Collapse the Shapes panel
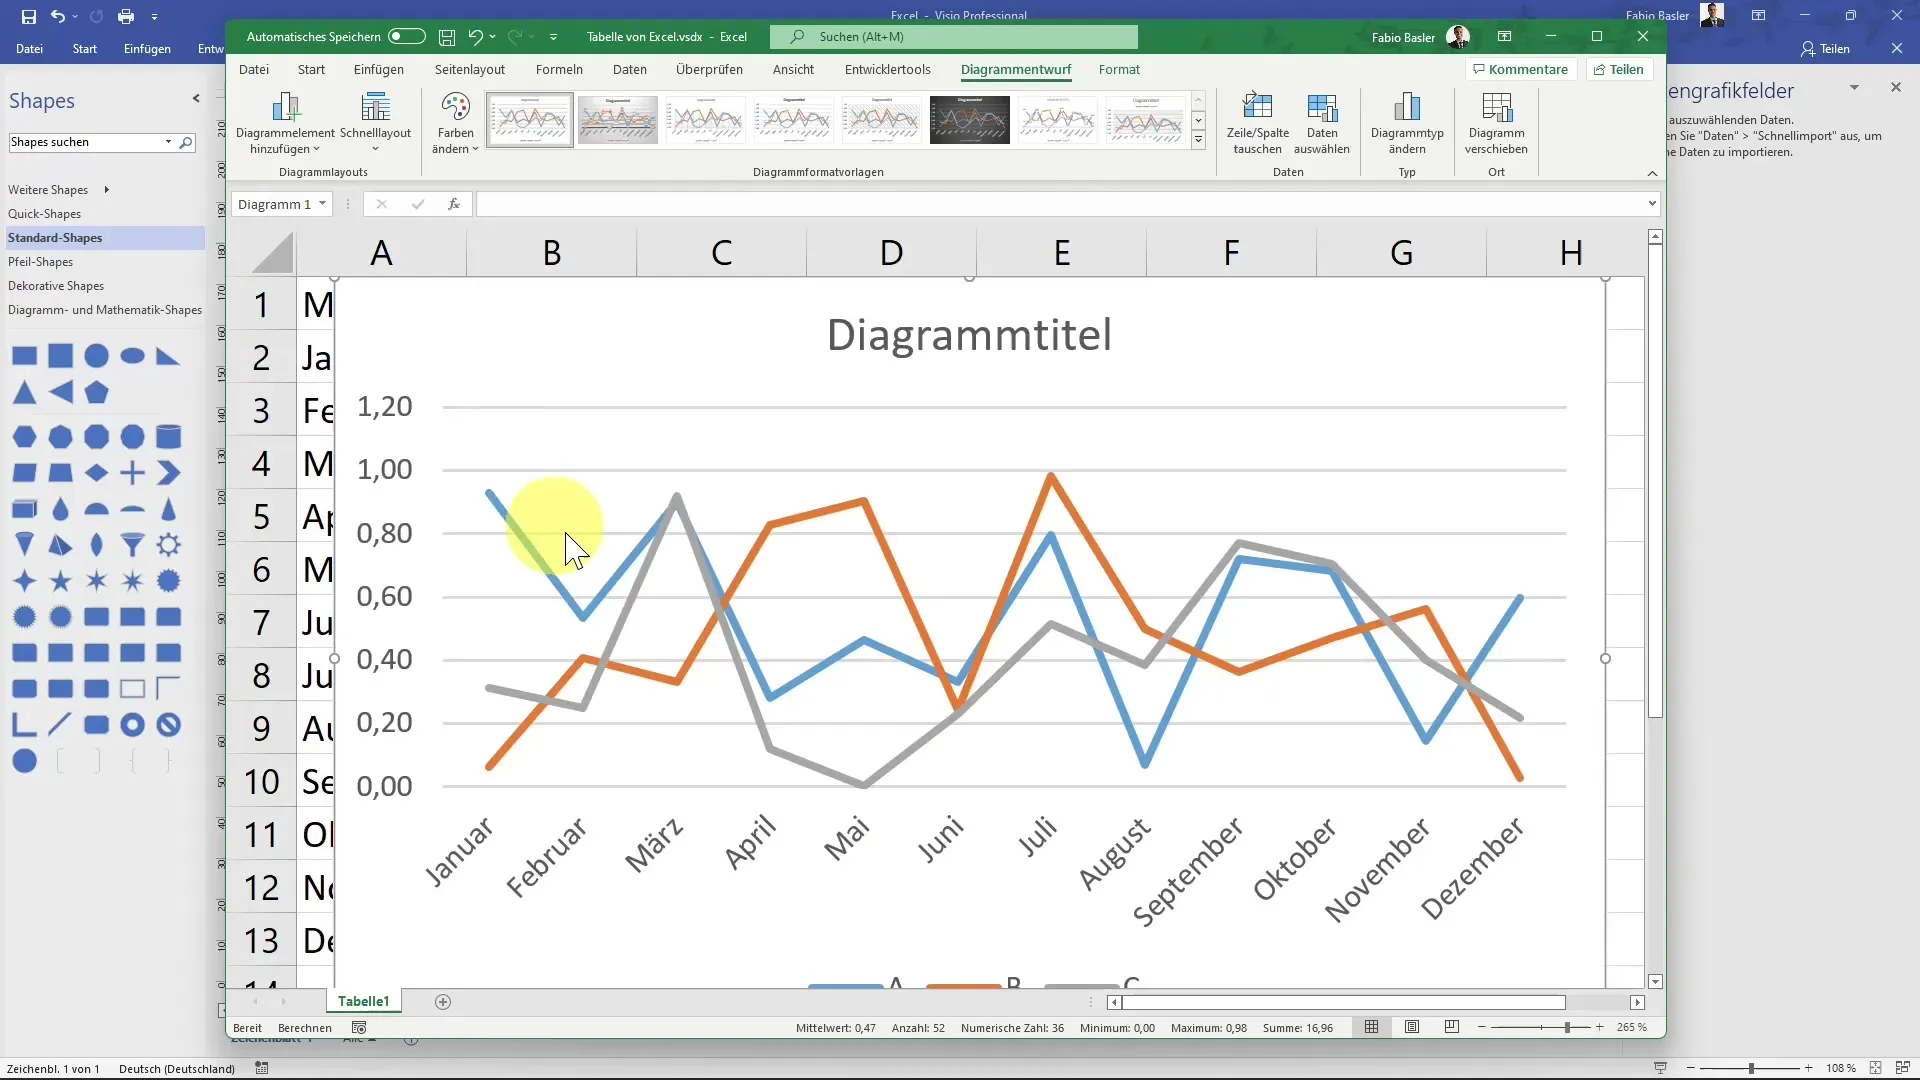The image size is (1920, 1080). click(196, 98)
